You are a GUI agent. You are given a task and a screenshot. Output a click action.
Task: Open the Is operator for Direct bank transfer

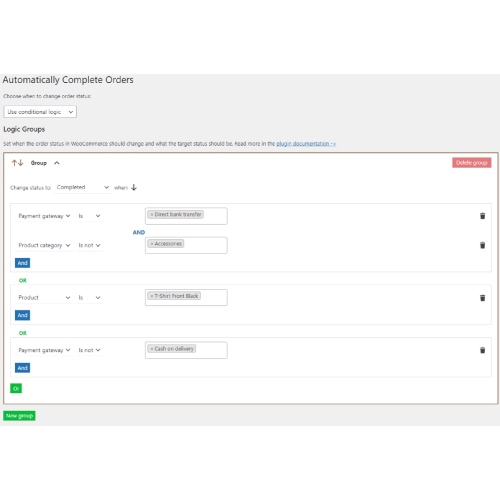pyautogui.click(x=89, y=216)
